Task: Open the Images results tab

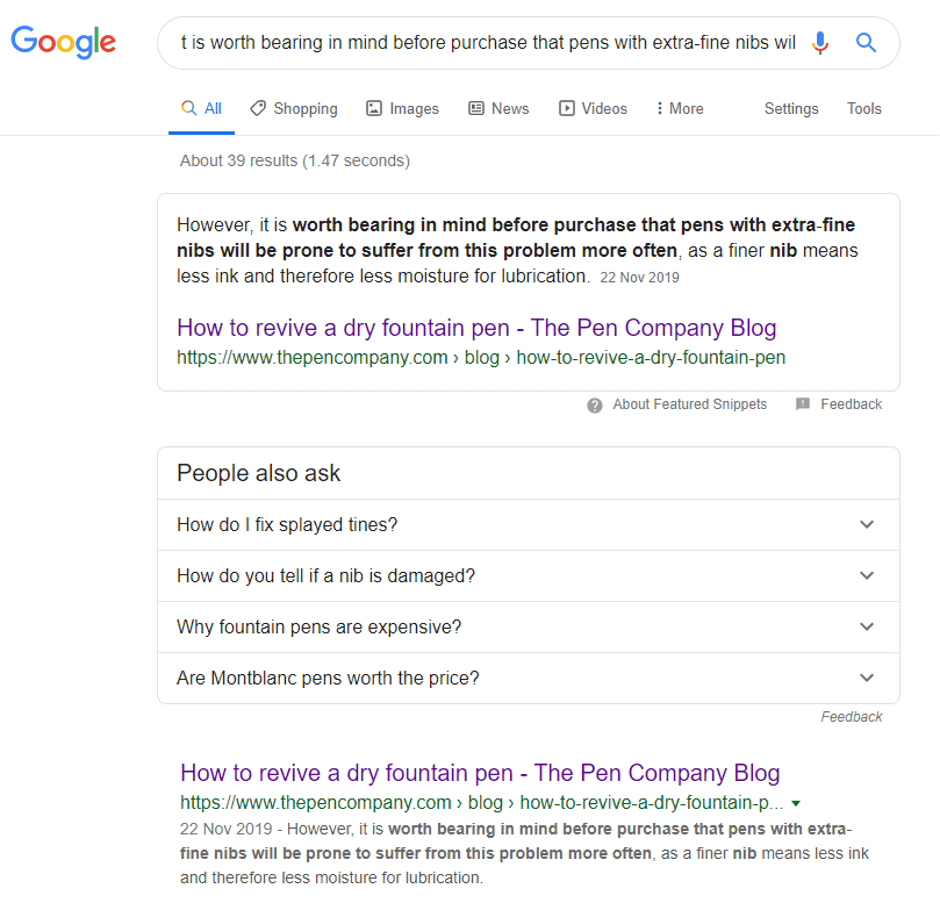Action: pos(402,109)
